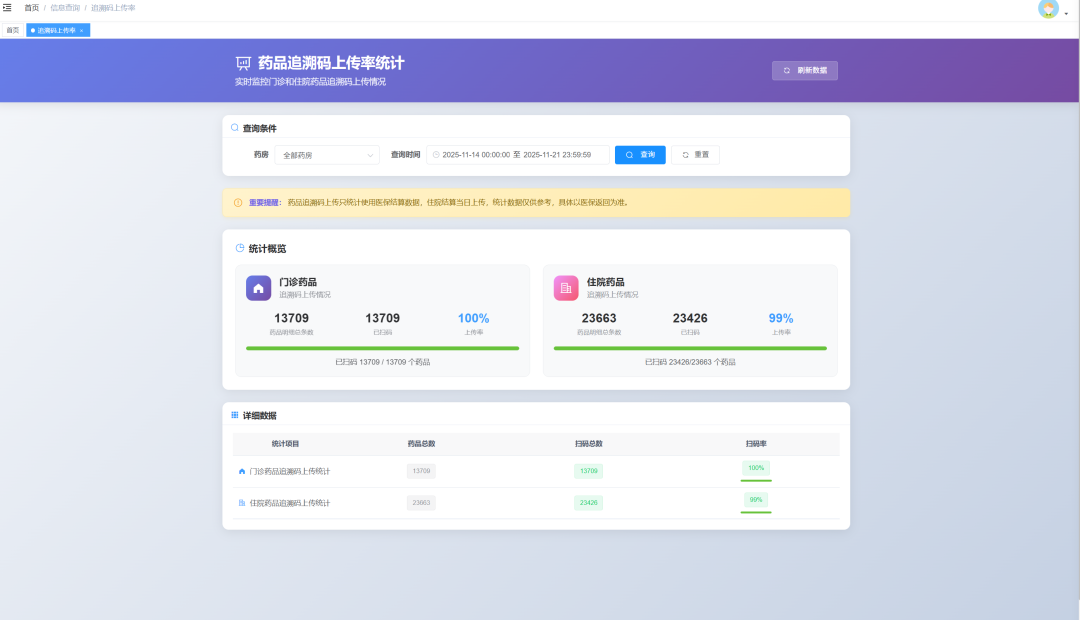The height and width of the screenshot is (620, 1080).
Task: Set start time 2025-11-14 00:00:00 field
Action: [476, 155]
